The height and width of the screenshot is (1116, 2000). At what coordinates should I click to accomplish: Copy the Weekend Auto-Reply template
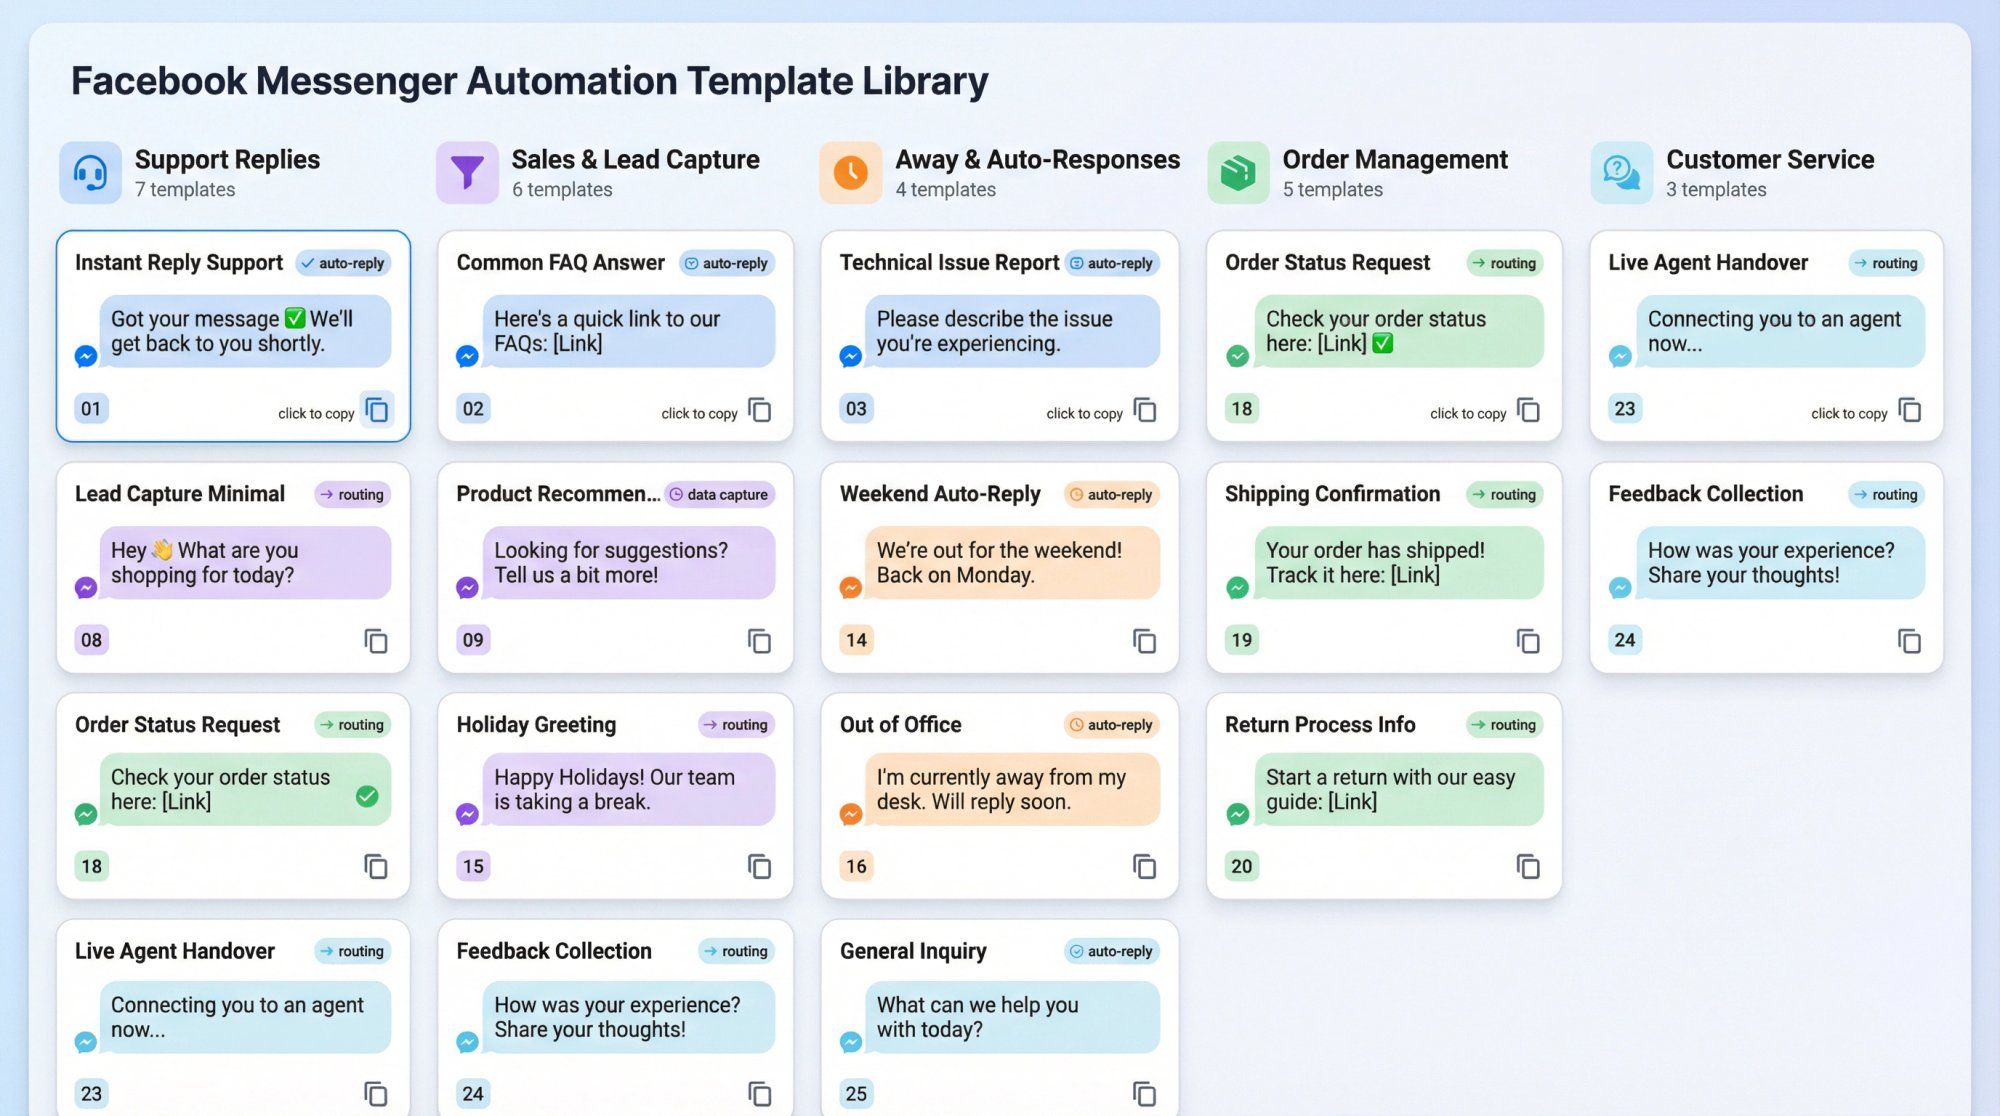[1145, 641]
